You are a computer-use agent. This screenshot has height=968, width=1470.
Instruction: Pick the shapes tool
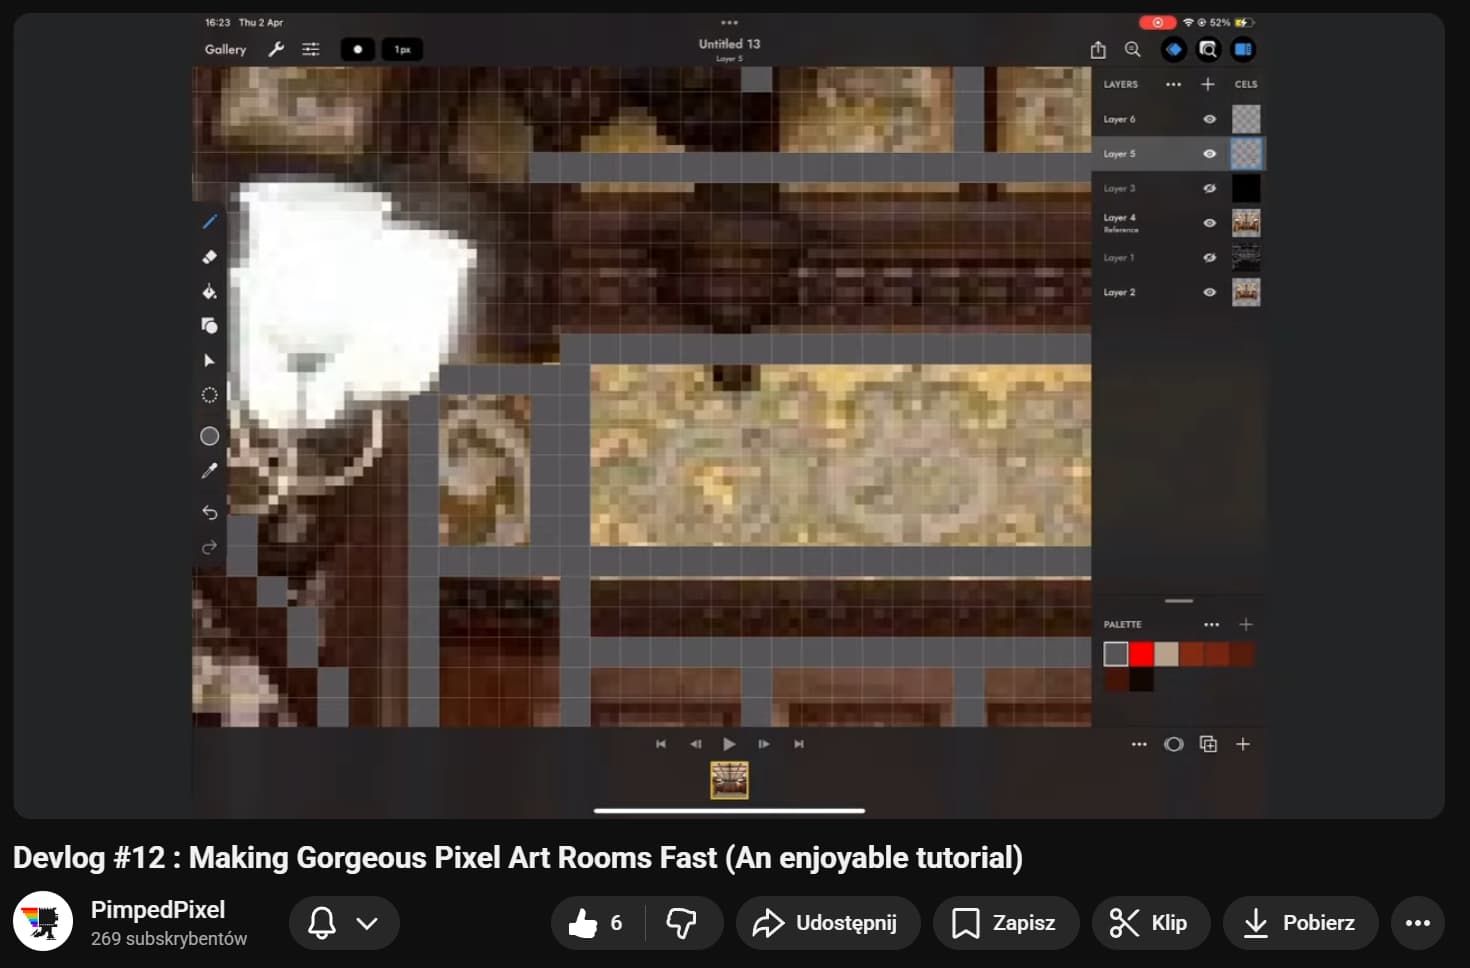(210, 326)
